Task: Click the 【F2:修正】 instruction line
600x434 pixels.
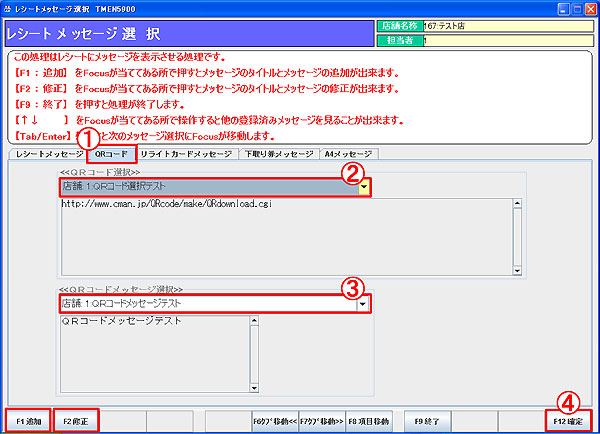Action: [x=206, y=89]
